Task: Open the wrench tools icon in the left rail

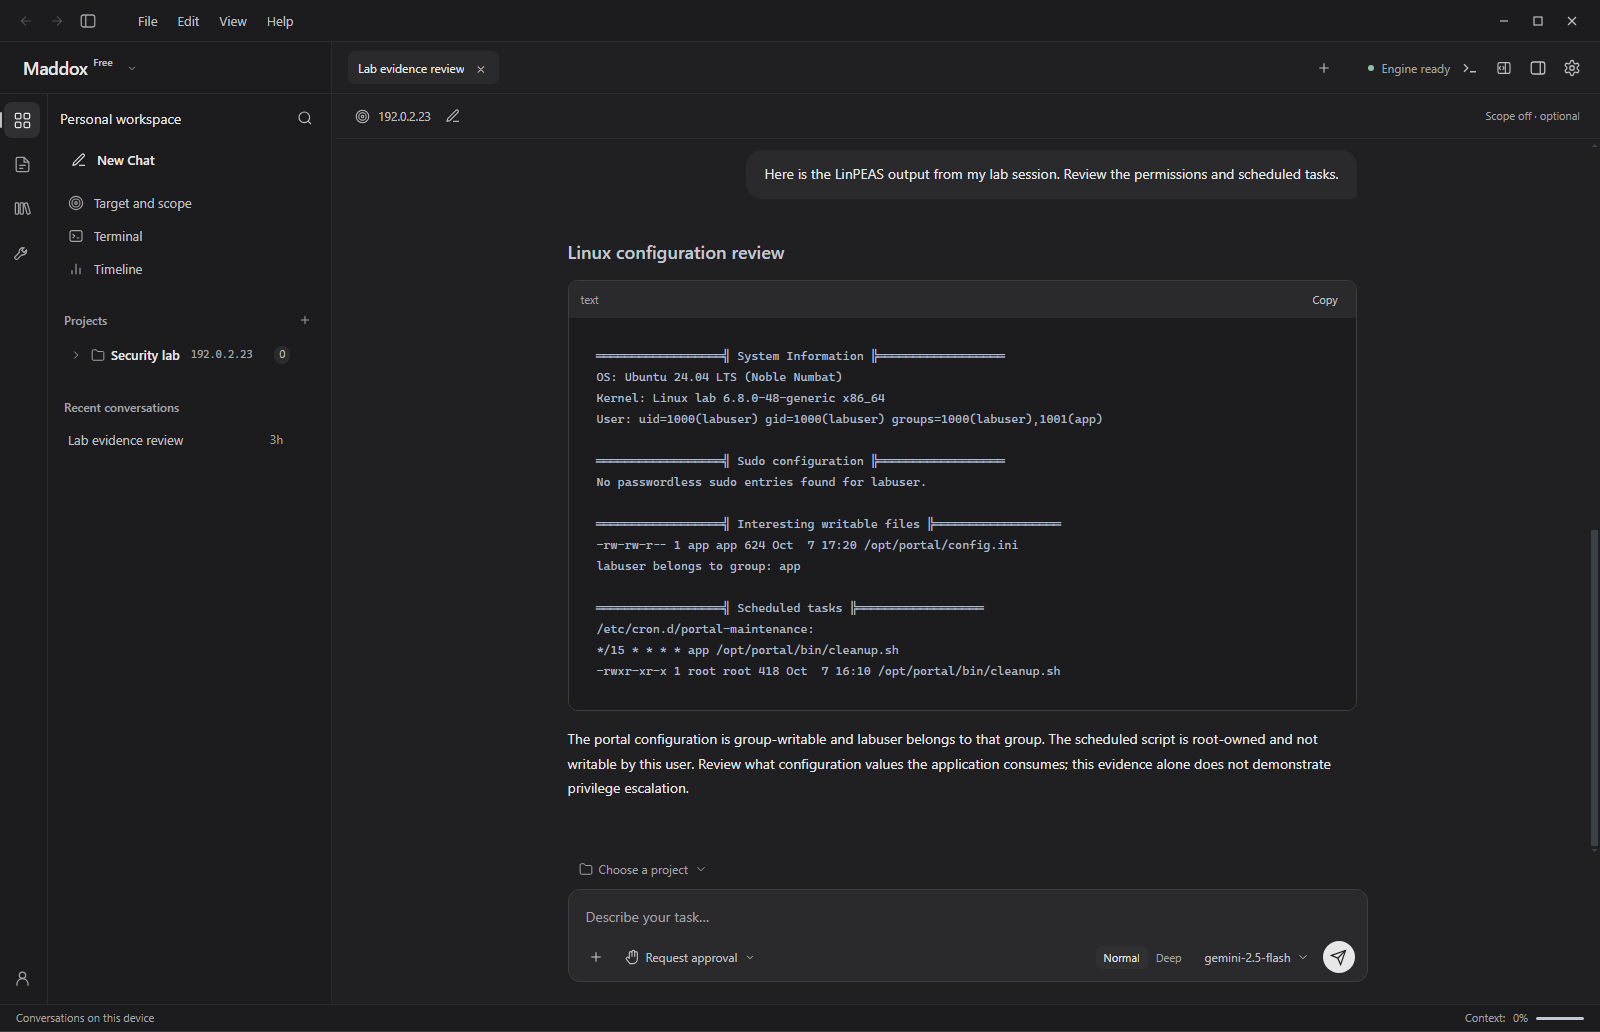Action: coord(22,254)
